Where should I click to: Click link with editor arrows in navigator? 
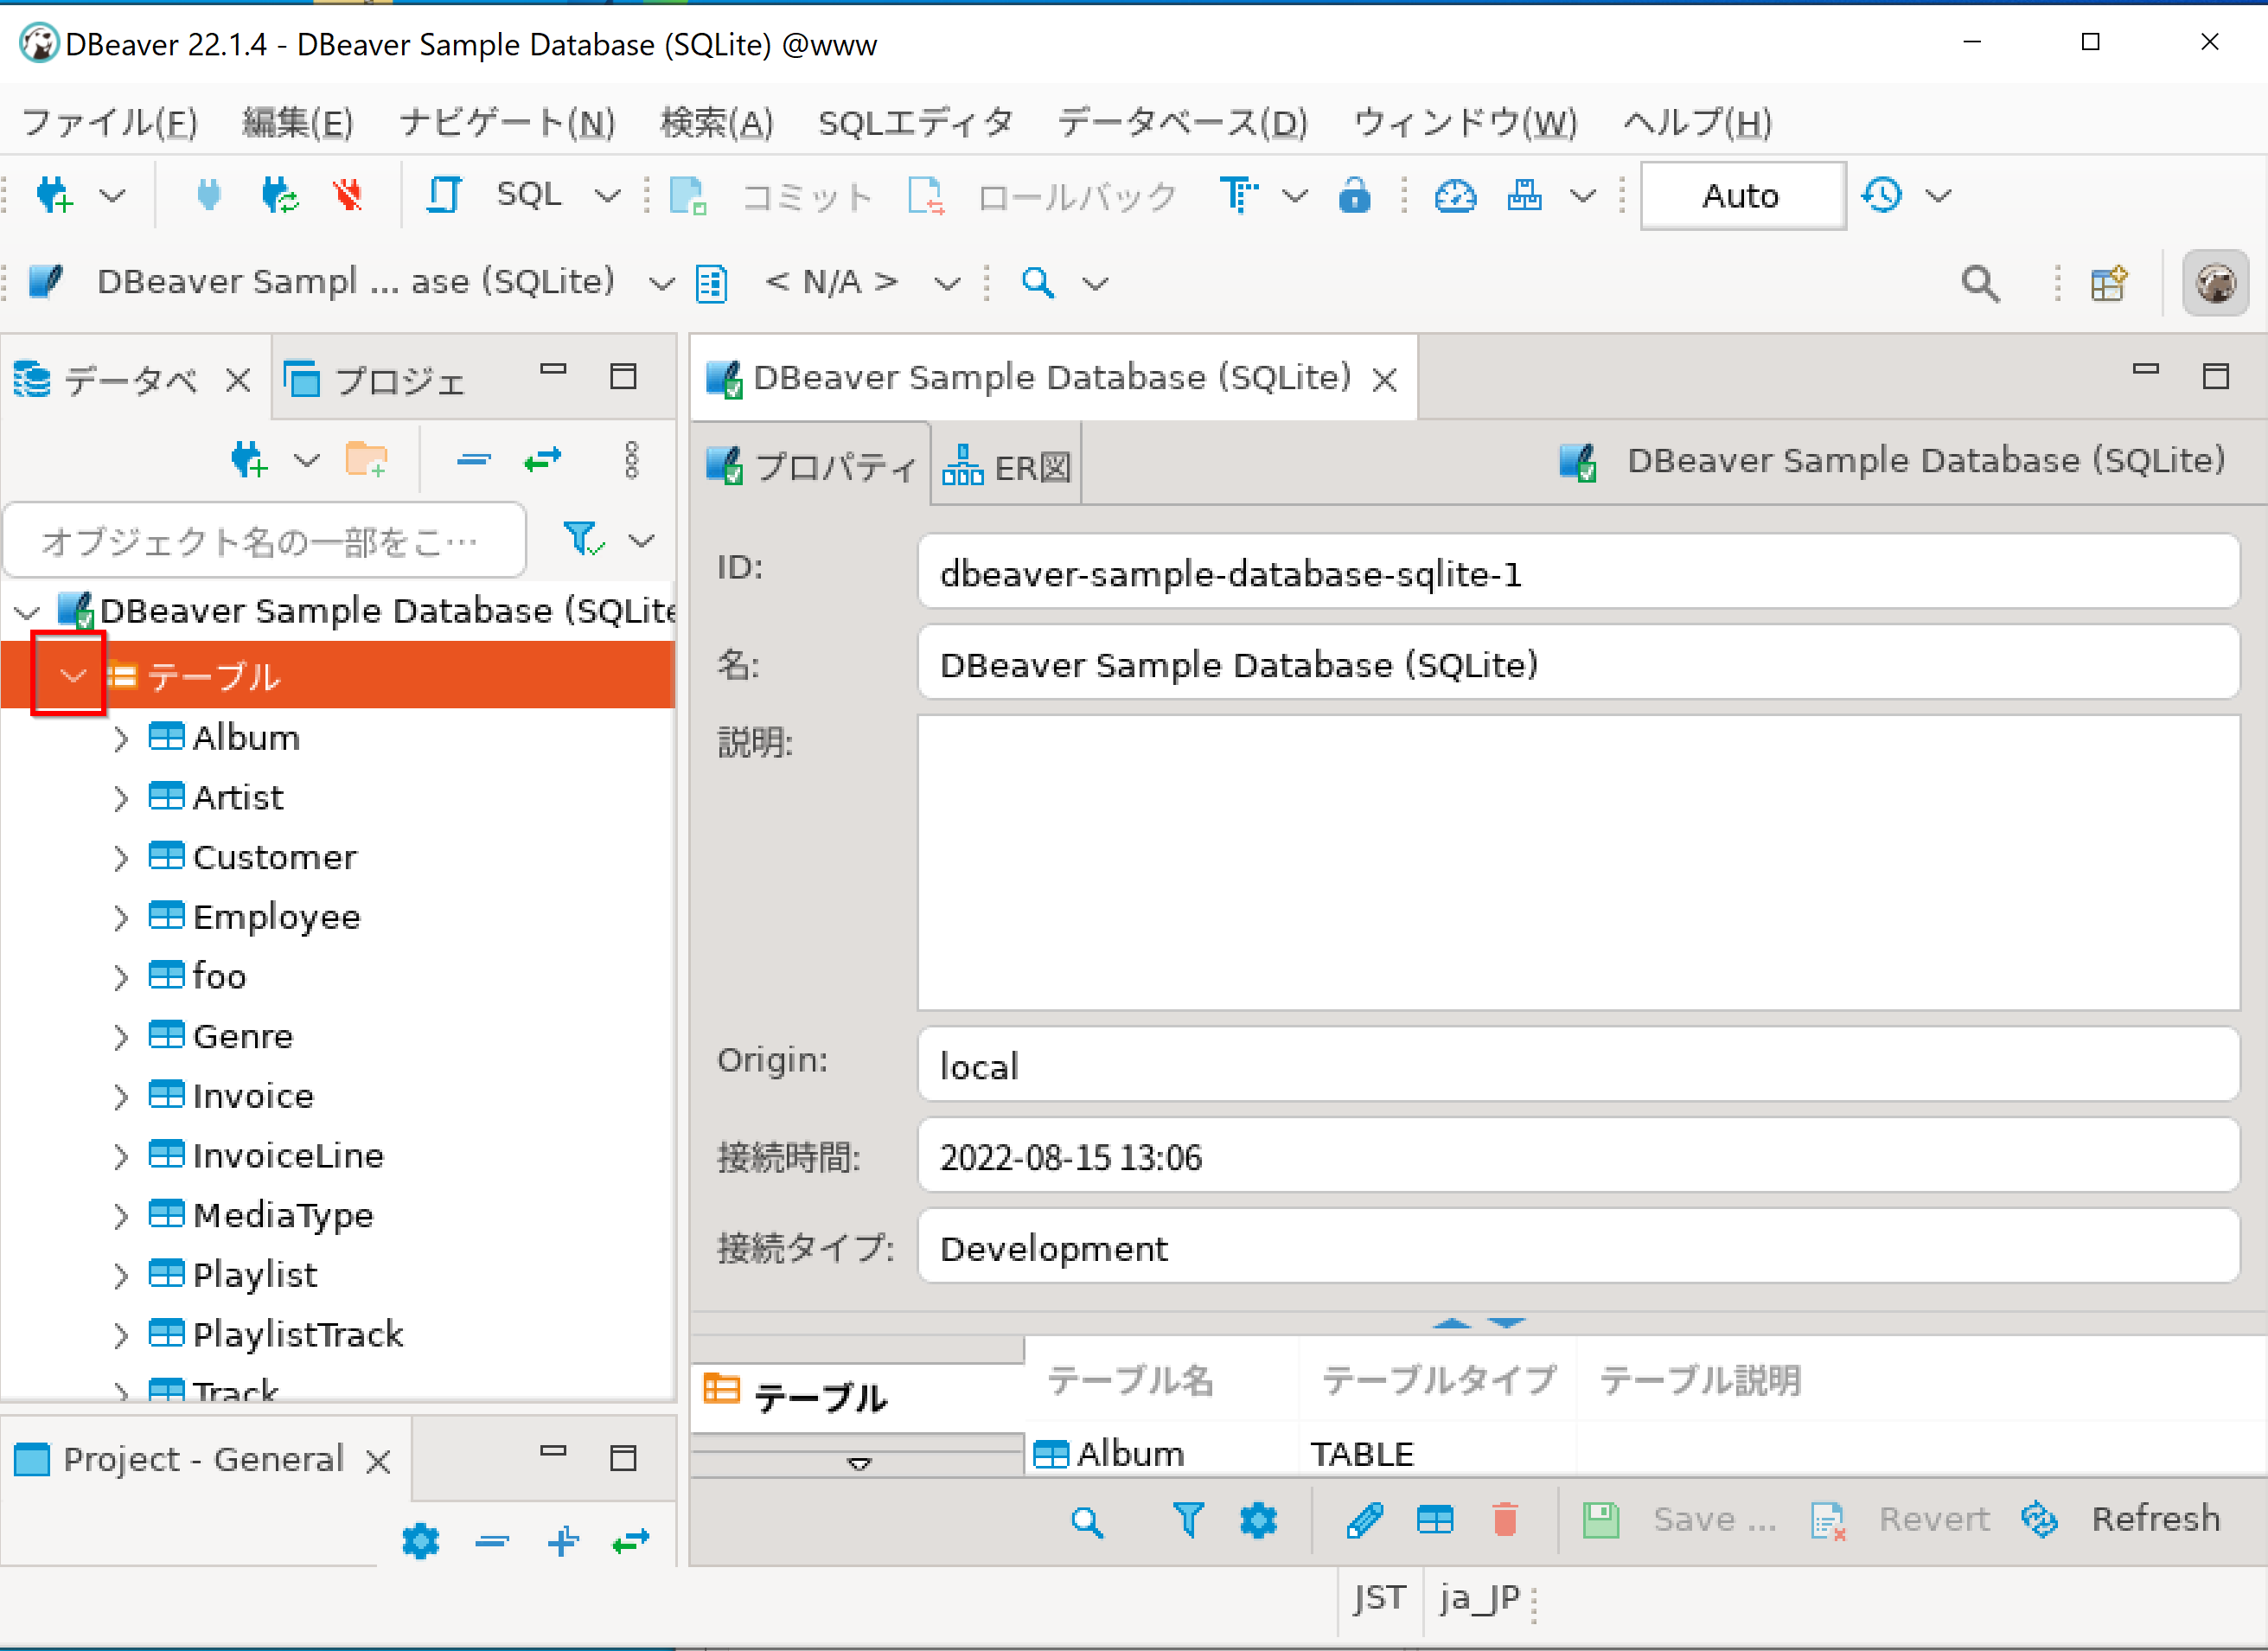point(543,460)
